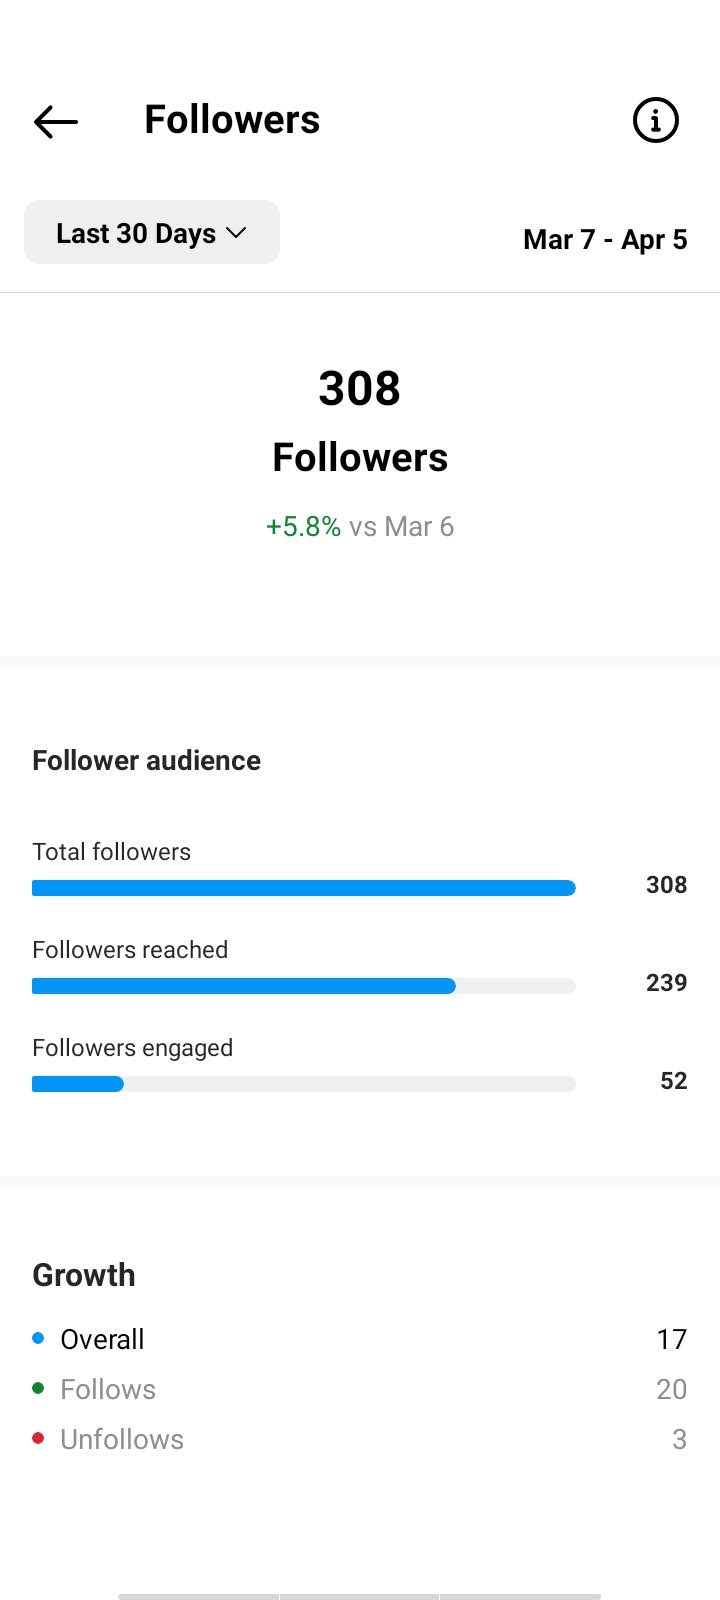Click the Followers reached progress bar

(x=304, y=986)
